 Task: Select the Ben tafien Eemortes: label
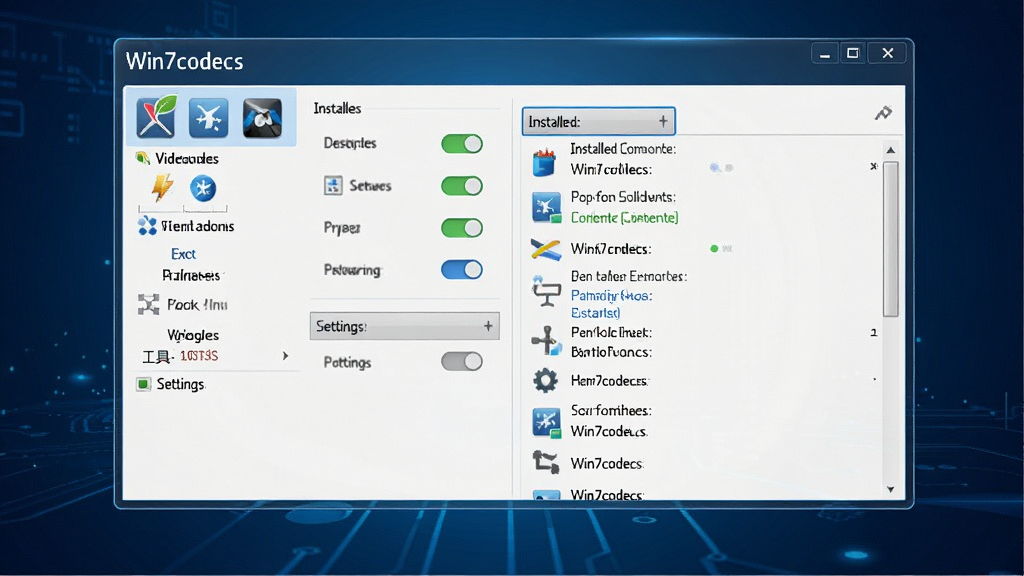pyautogui.click(x=629, y=276)
